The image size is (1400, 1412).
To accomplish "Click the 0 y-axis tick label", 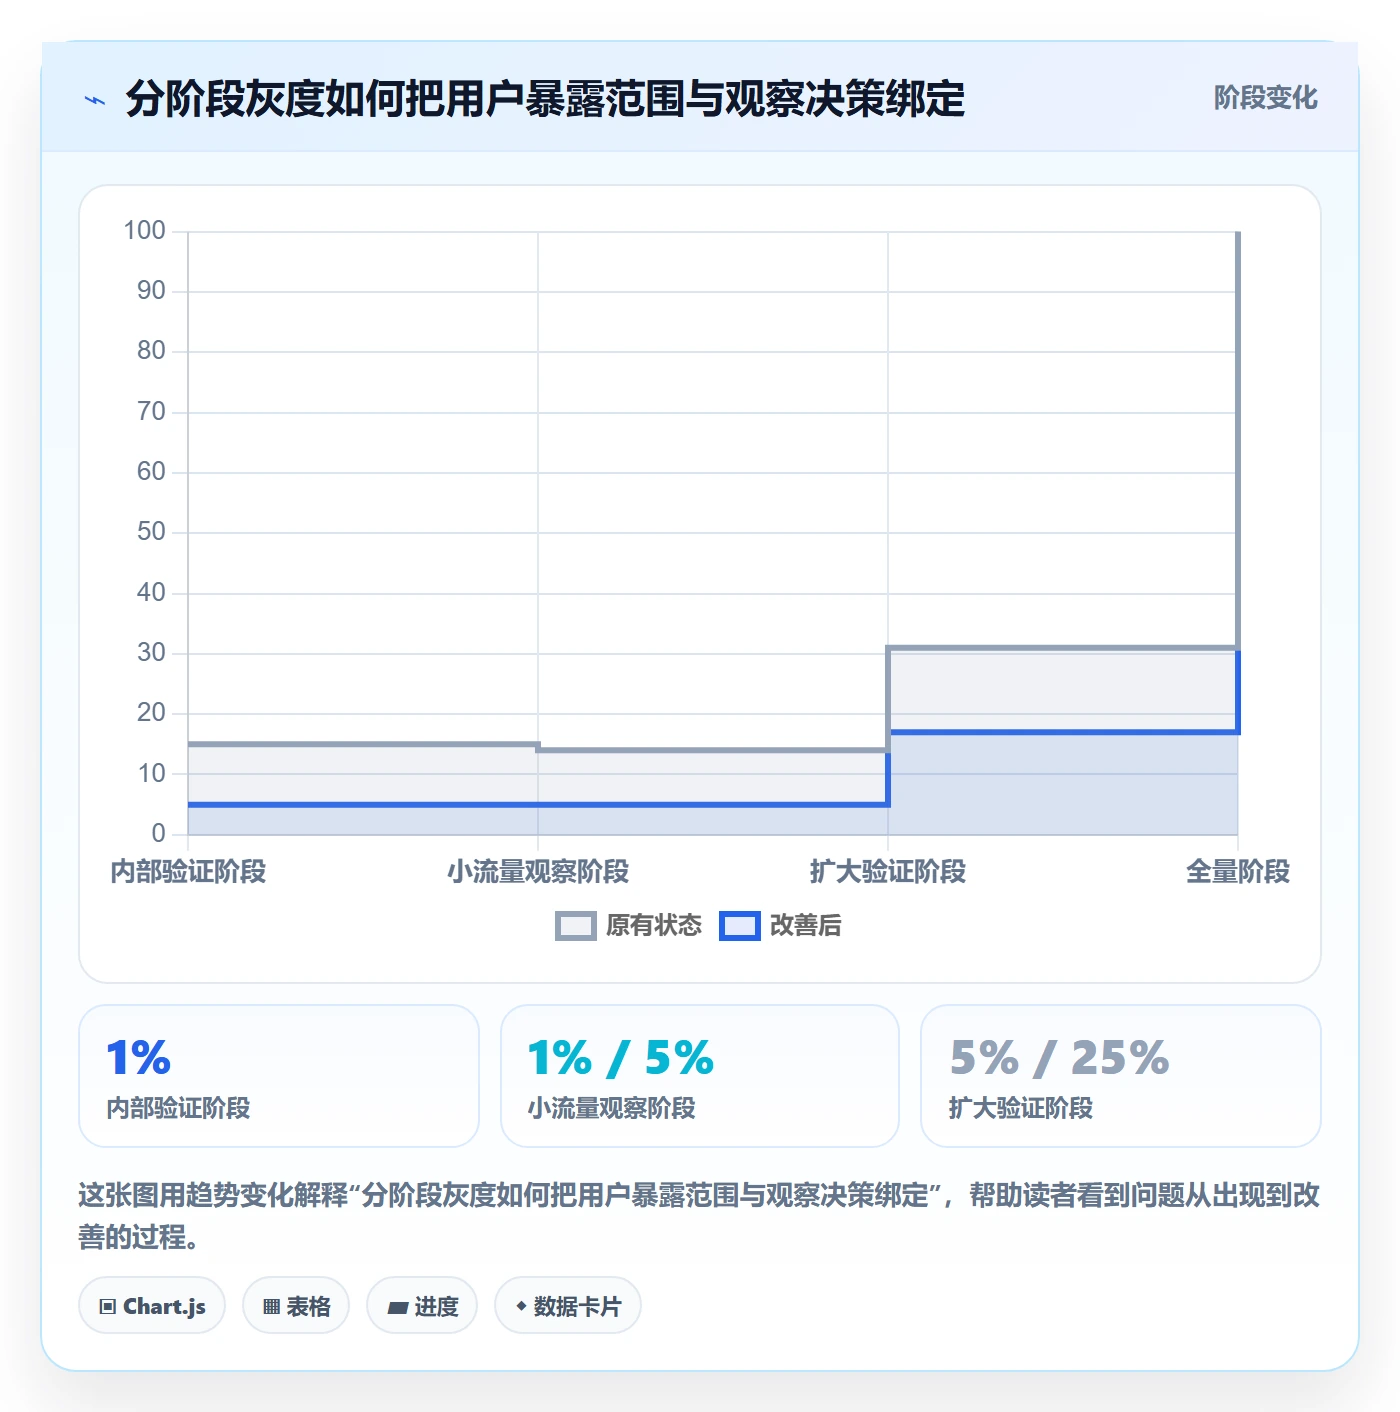I will (x=159, y=833).
